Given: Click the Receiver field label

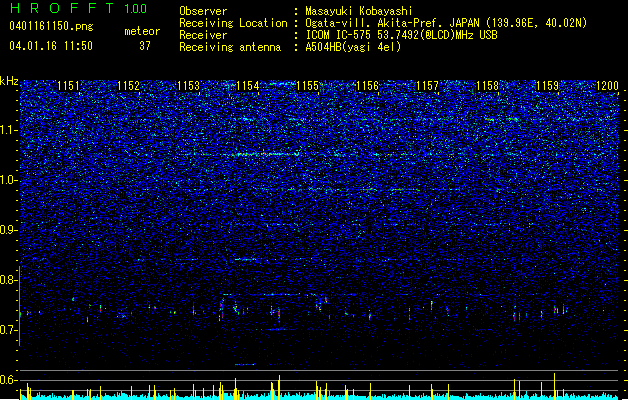Looking at the screenshot, I should coord(203,35).
